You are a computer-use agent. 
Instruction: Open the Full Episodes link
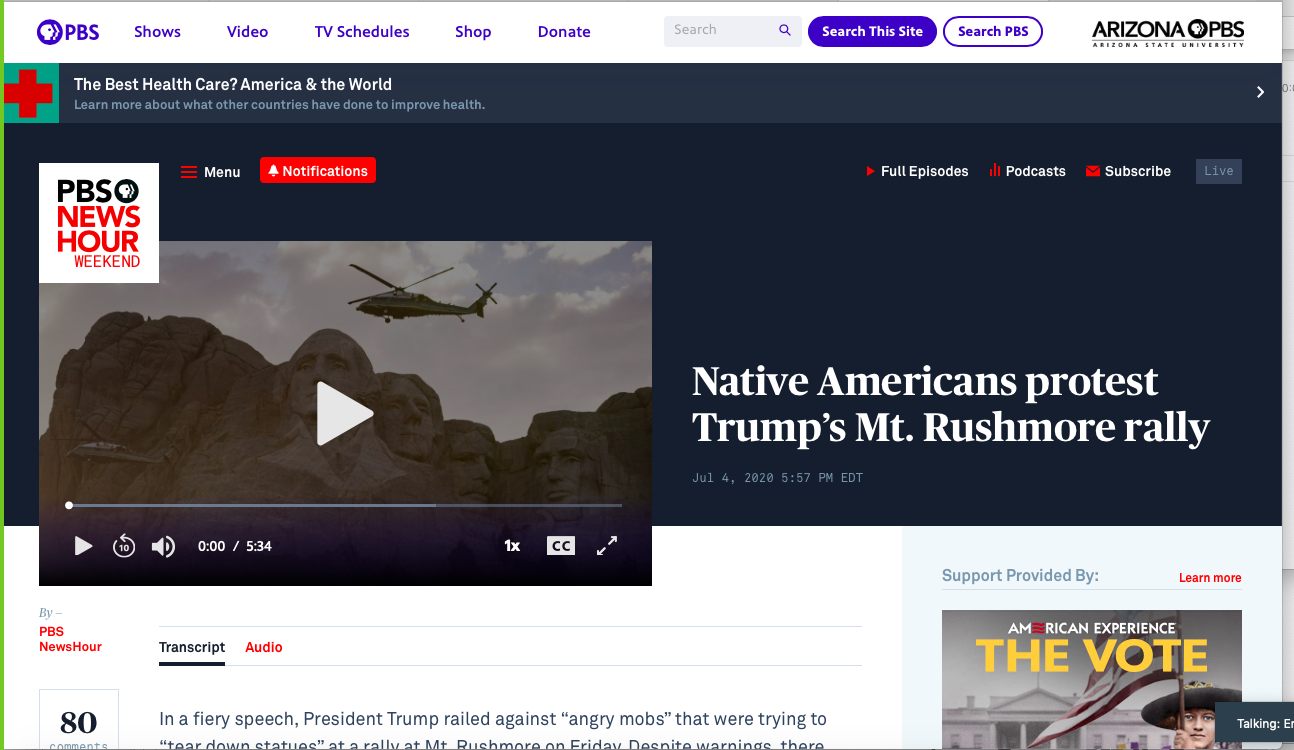[x=924, y=171]
